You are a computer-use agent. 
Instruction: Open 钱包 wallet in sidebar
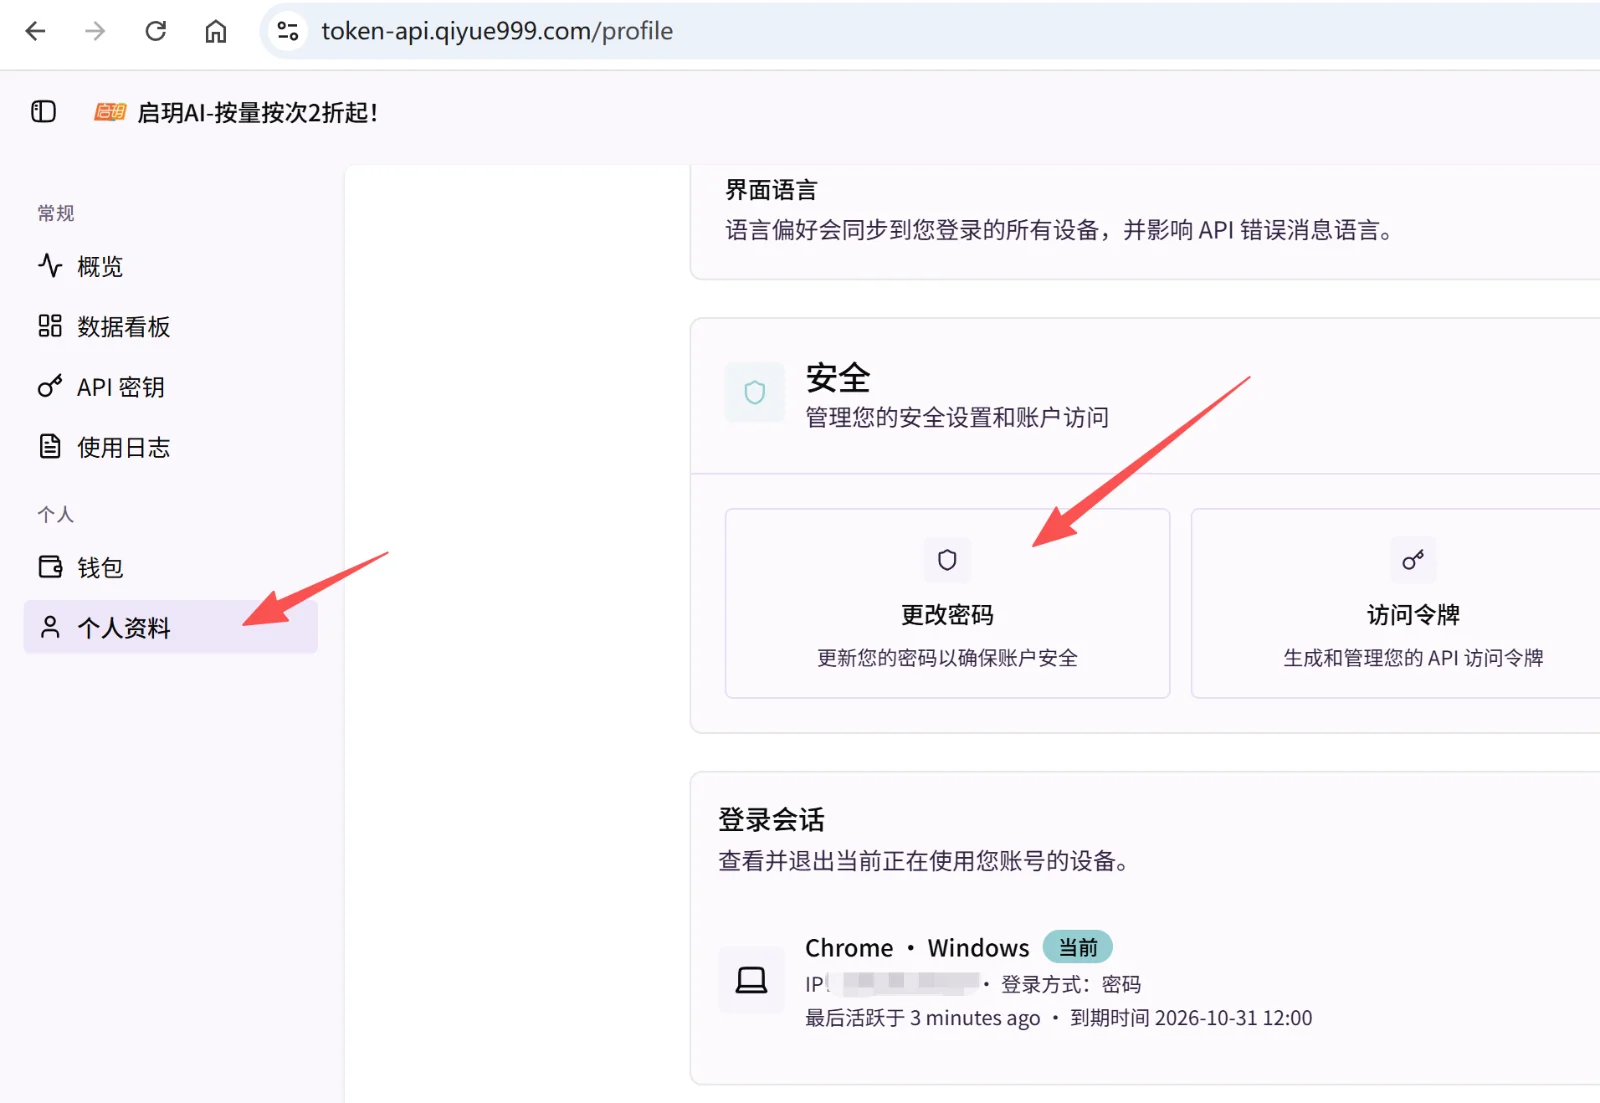[170, 567]
